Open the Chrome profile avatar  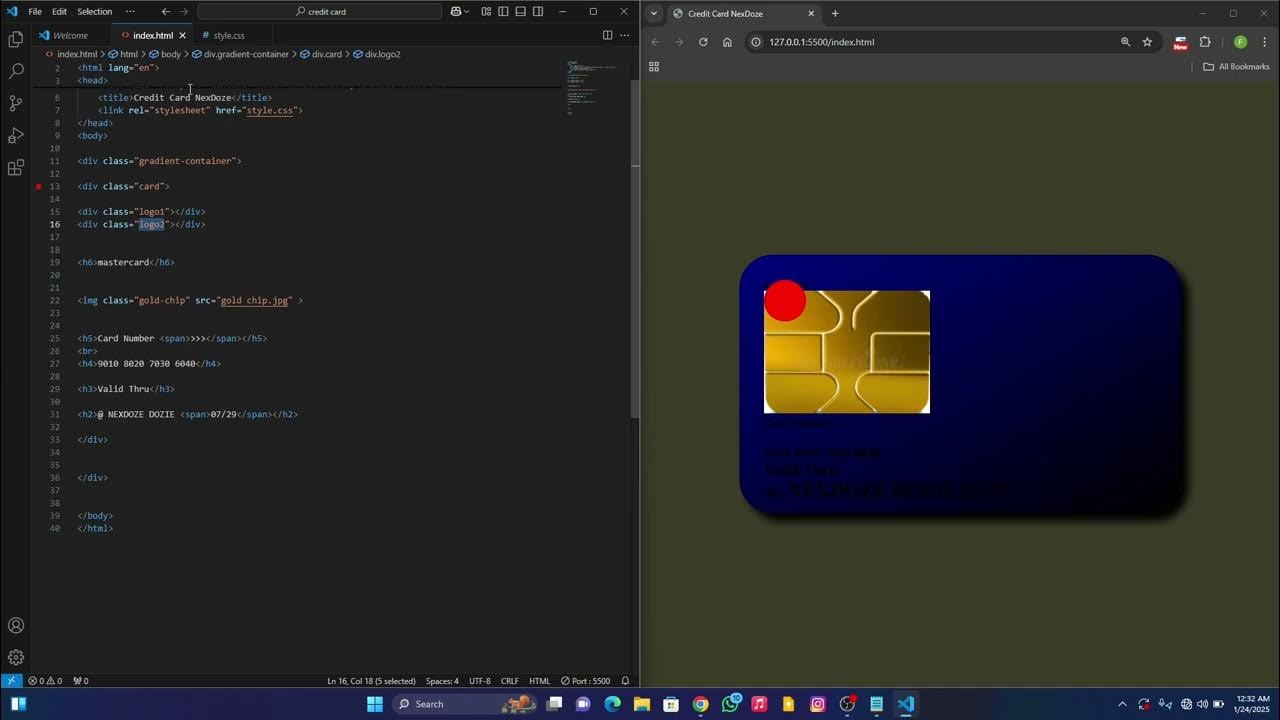pos(1240,42)
